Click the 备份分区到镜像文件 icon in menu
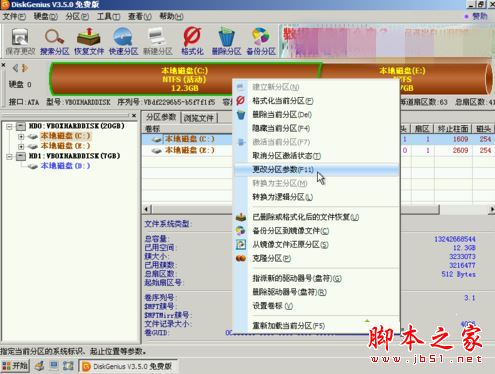The height and width of the screenshot is (374, 495). pos(241,231)
